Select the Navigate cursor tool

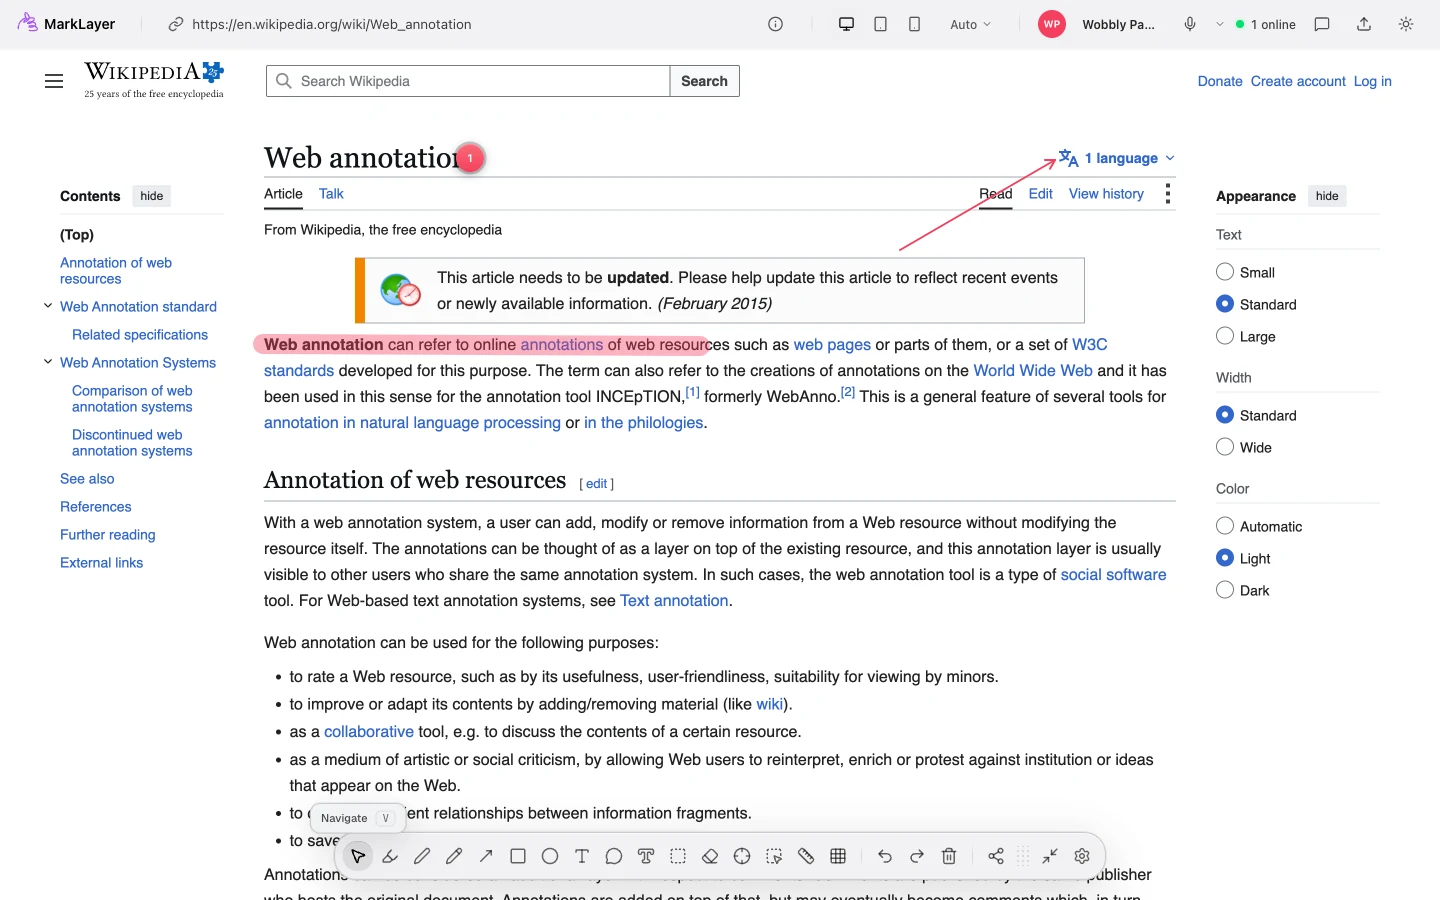pyautogui.click(x=358, y=856)
